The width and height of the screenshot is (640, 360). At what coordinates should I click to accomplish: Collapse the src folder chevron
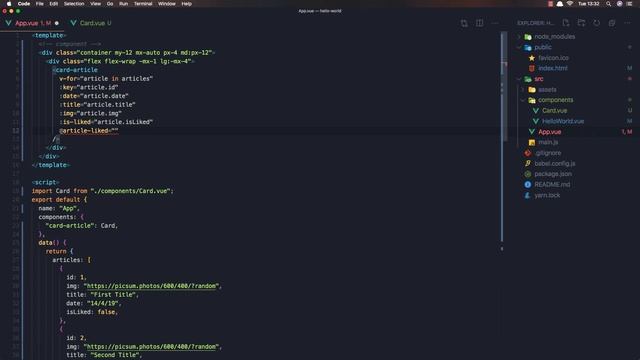(x=519, y=79)
